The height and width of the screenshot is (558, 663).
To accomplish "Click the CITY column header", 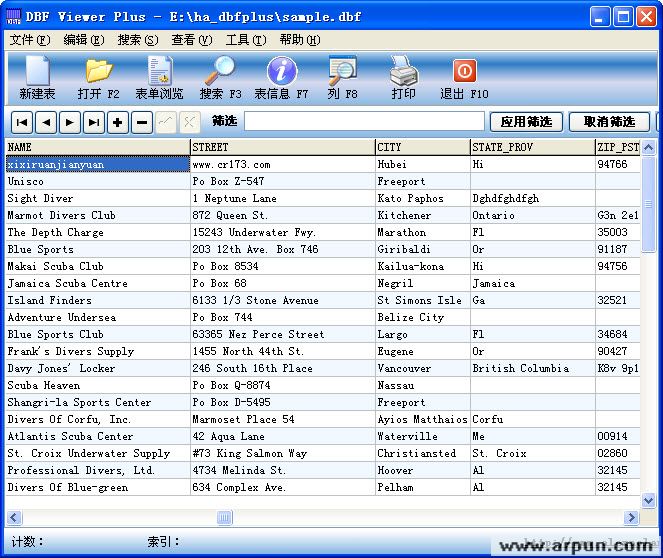I will tap(422, 147).
